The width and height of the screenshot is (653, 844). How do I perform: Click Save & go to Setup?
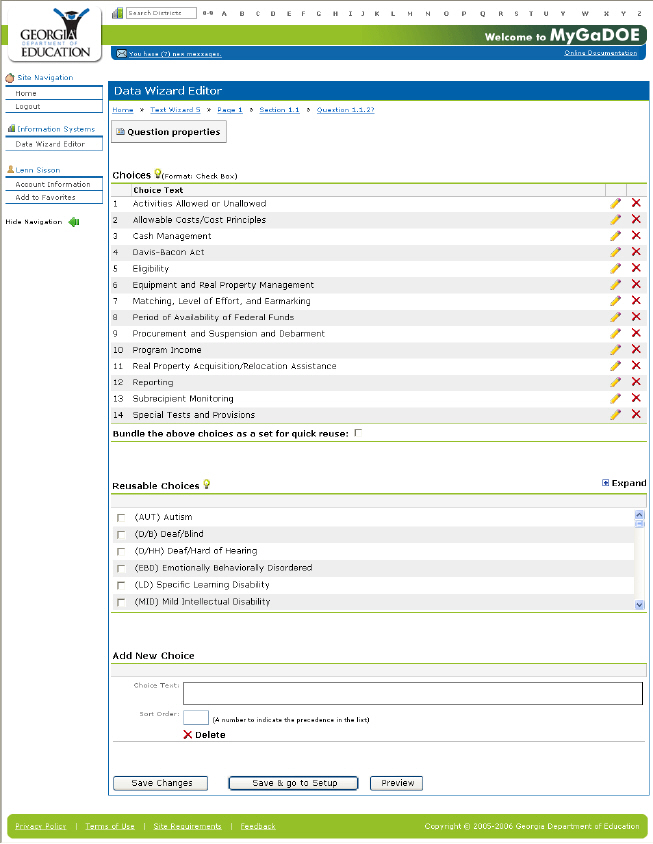click(293, 783)
